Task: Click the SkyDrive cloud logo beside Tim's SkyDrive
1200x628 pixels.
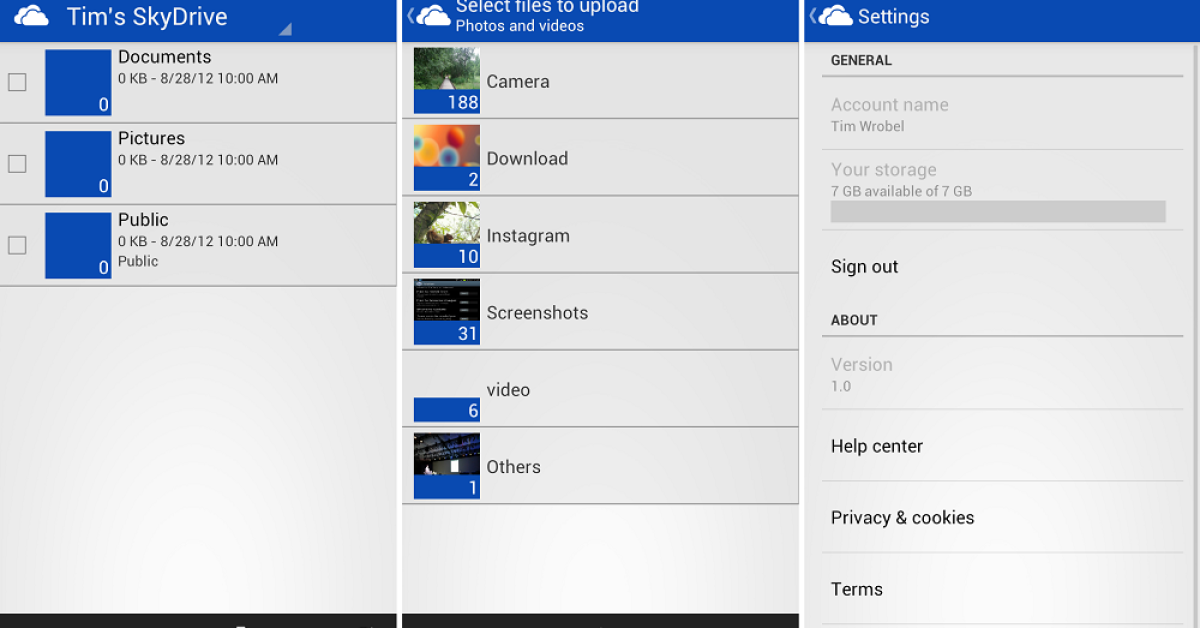Action: point(31,17)
